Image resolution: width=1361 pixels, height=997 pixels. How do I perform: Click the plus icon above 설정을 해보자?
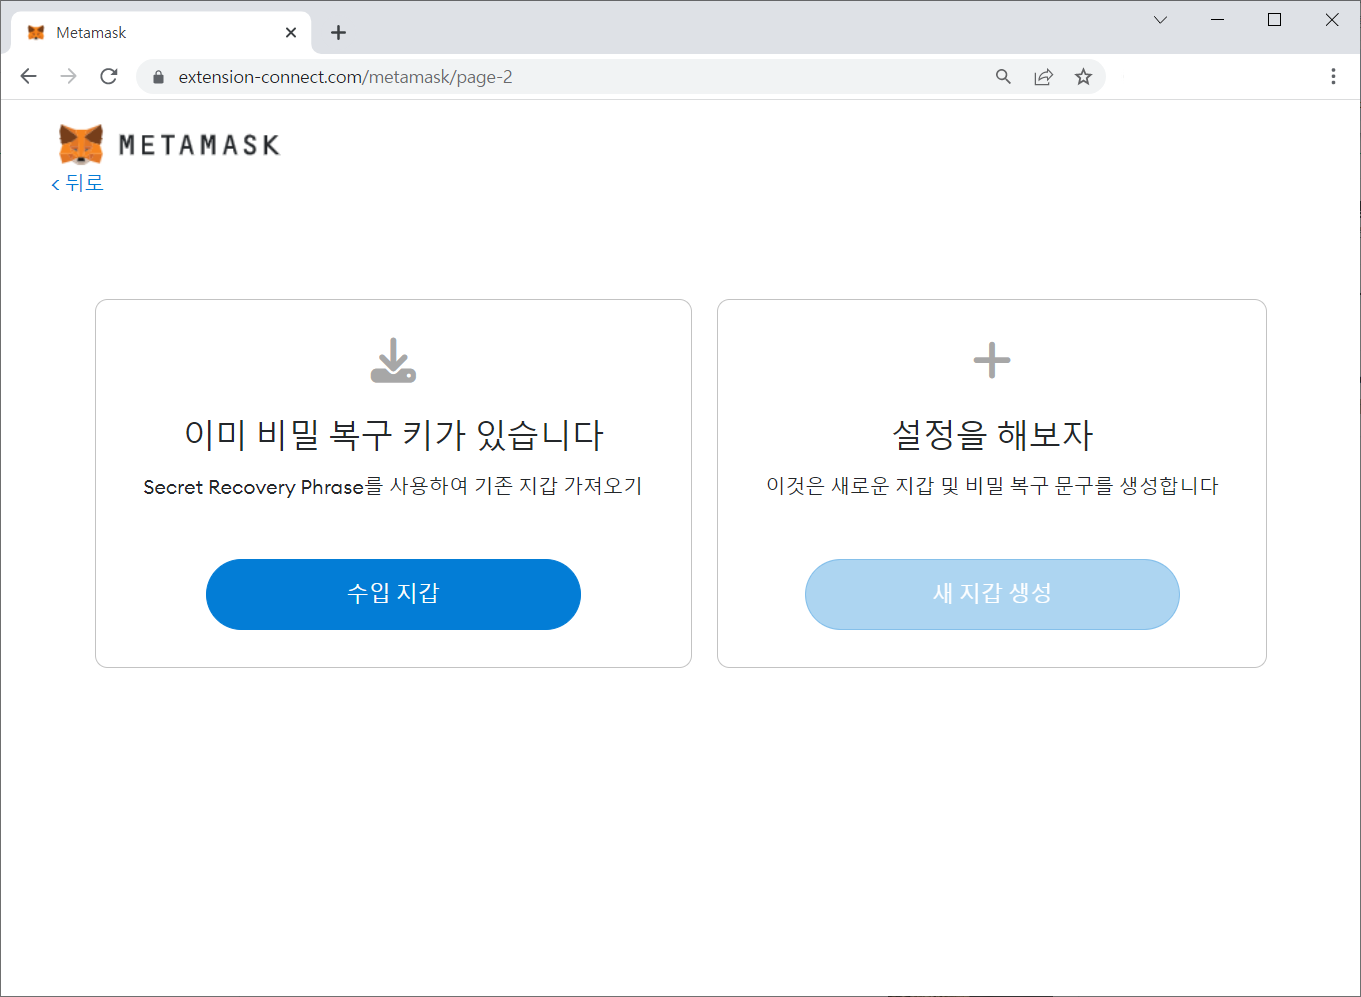coord(992,360)
